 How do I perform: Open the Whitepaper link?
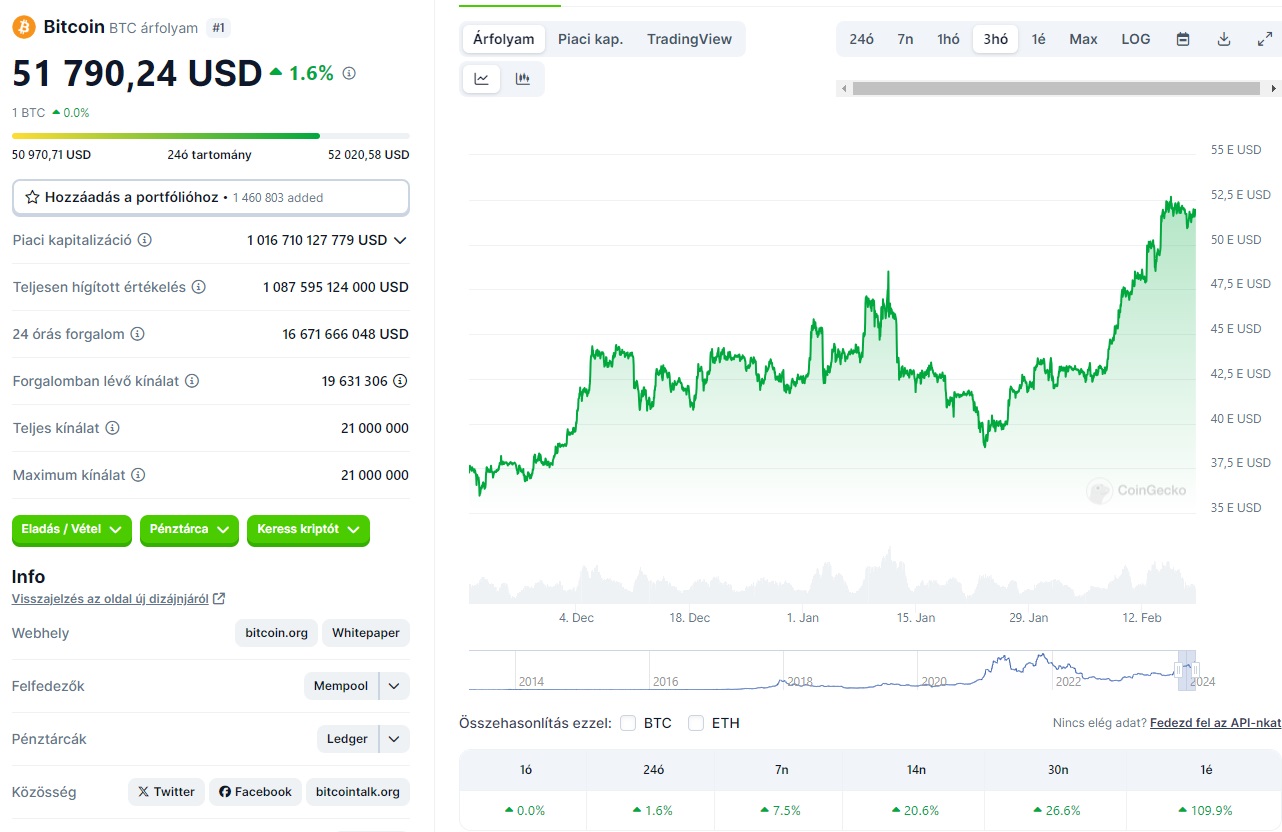pyautogui.click(x=366, y=633)
